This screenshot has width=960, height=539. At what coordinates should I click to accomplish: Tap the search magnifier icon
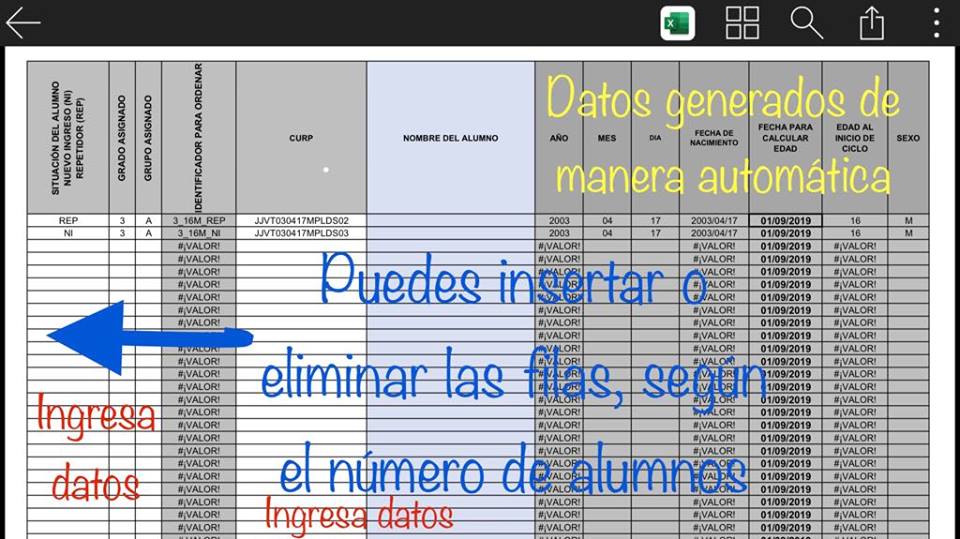tap(806, 23)
